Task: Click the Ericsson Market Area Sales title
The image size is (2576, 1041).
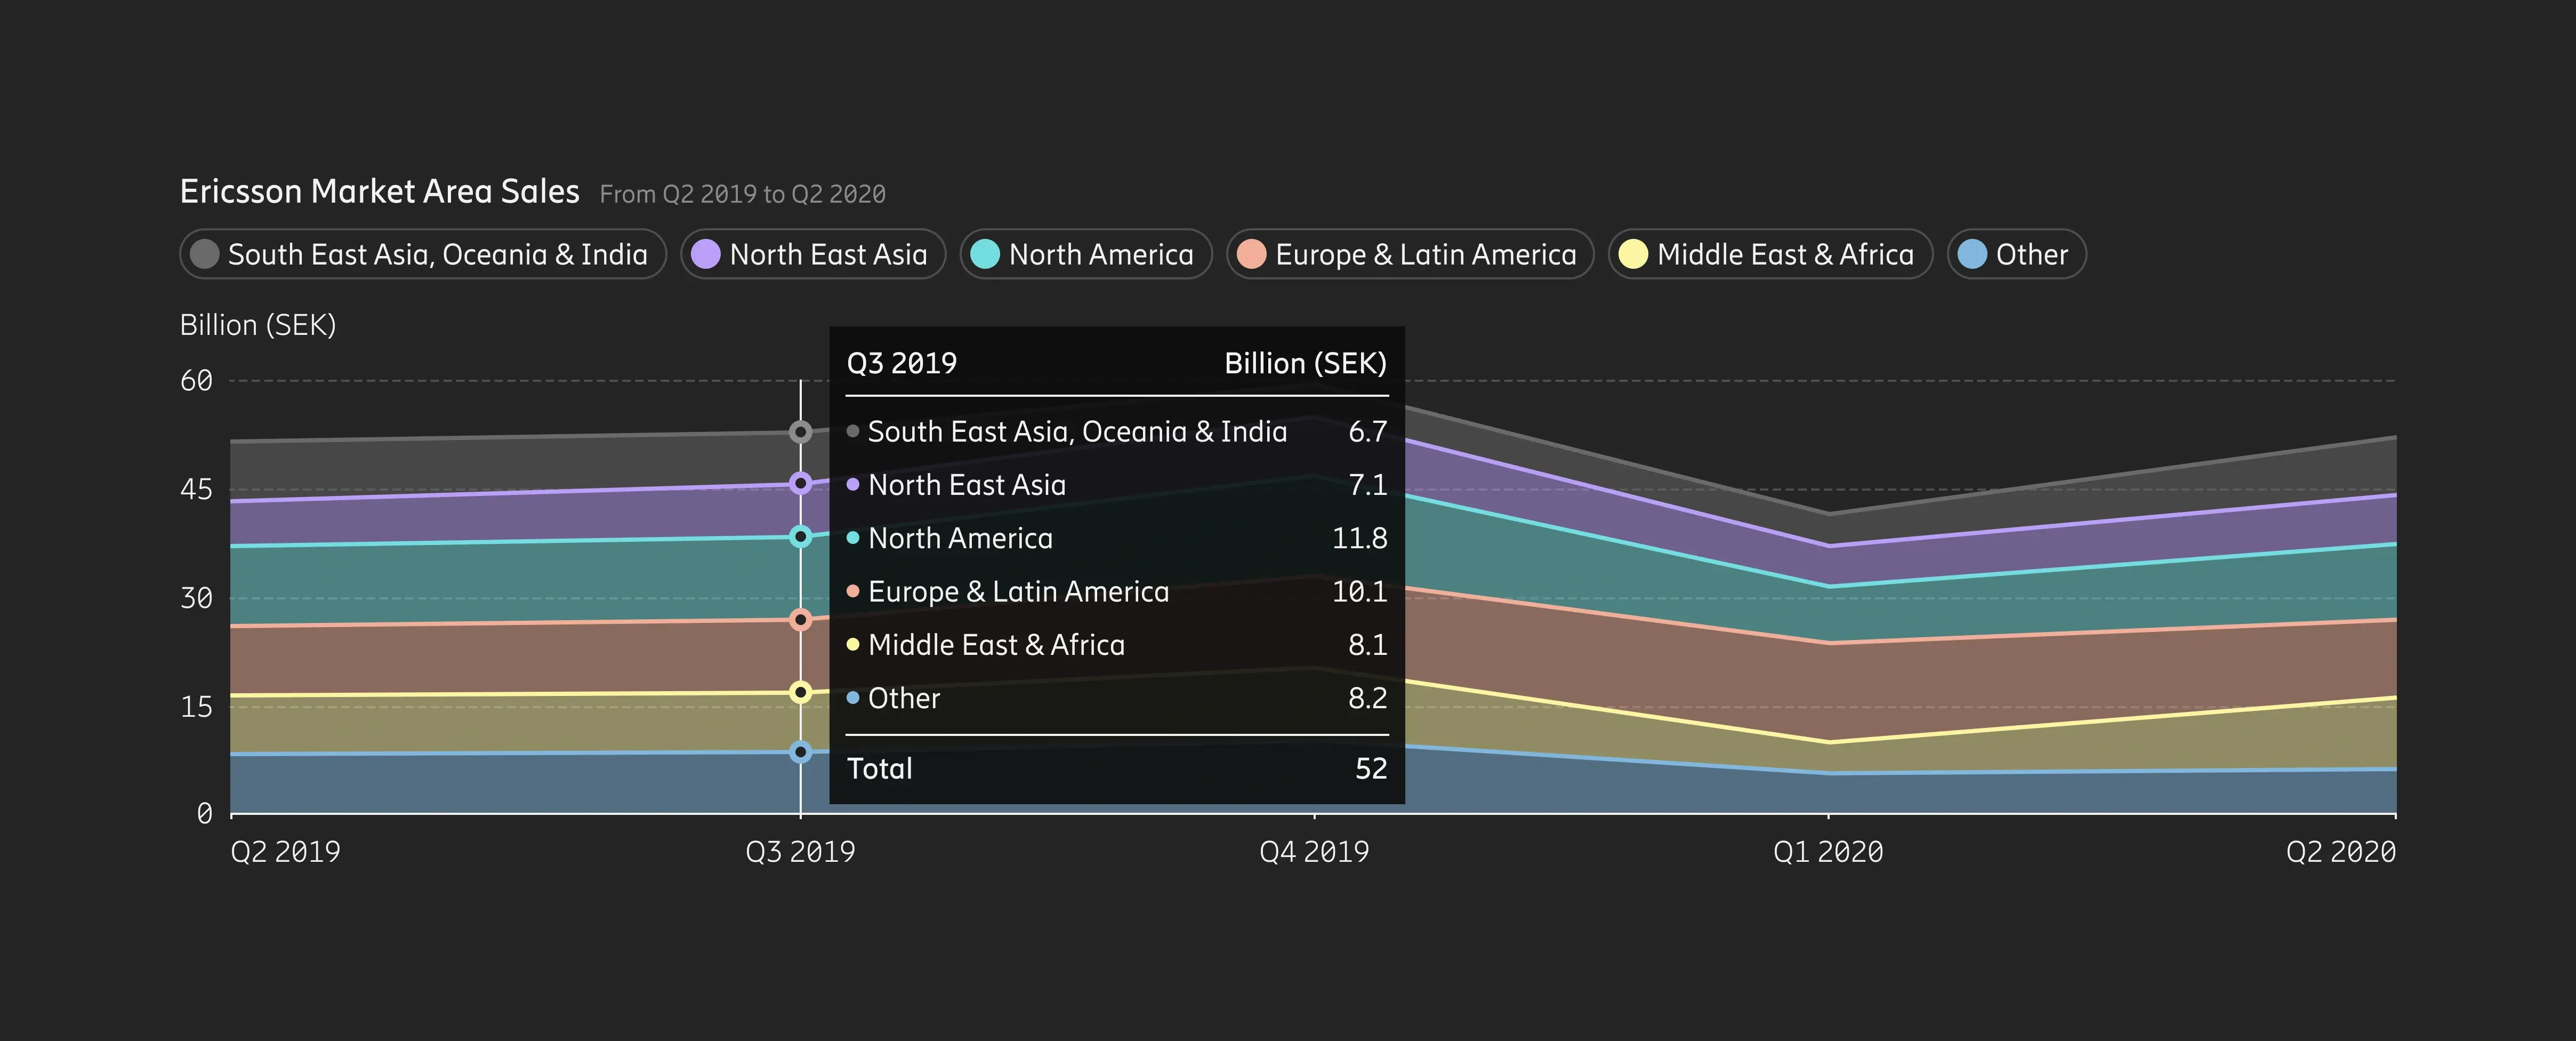Action: coord(379,191)
